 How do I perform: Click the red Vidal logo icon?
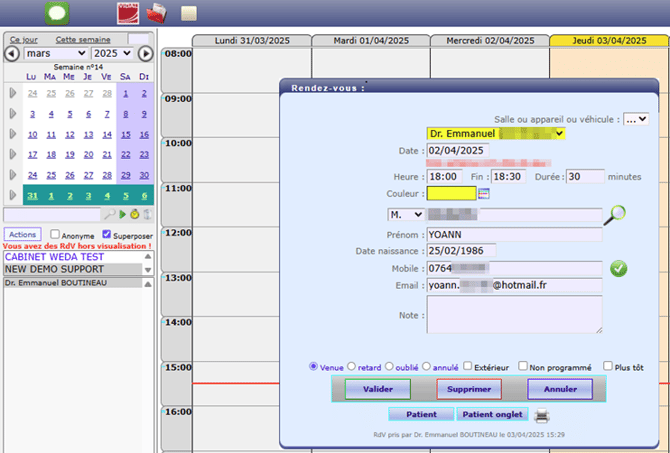tap(128, 13)
